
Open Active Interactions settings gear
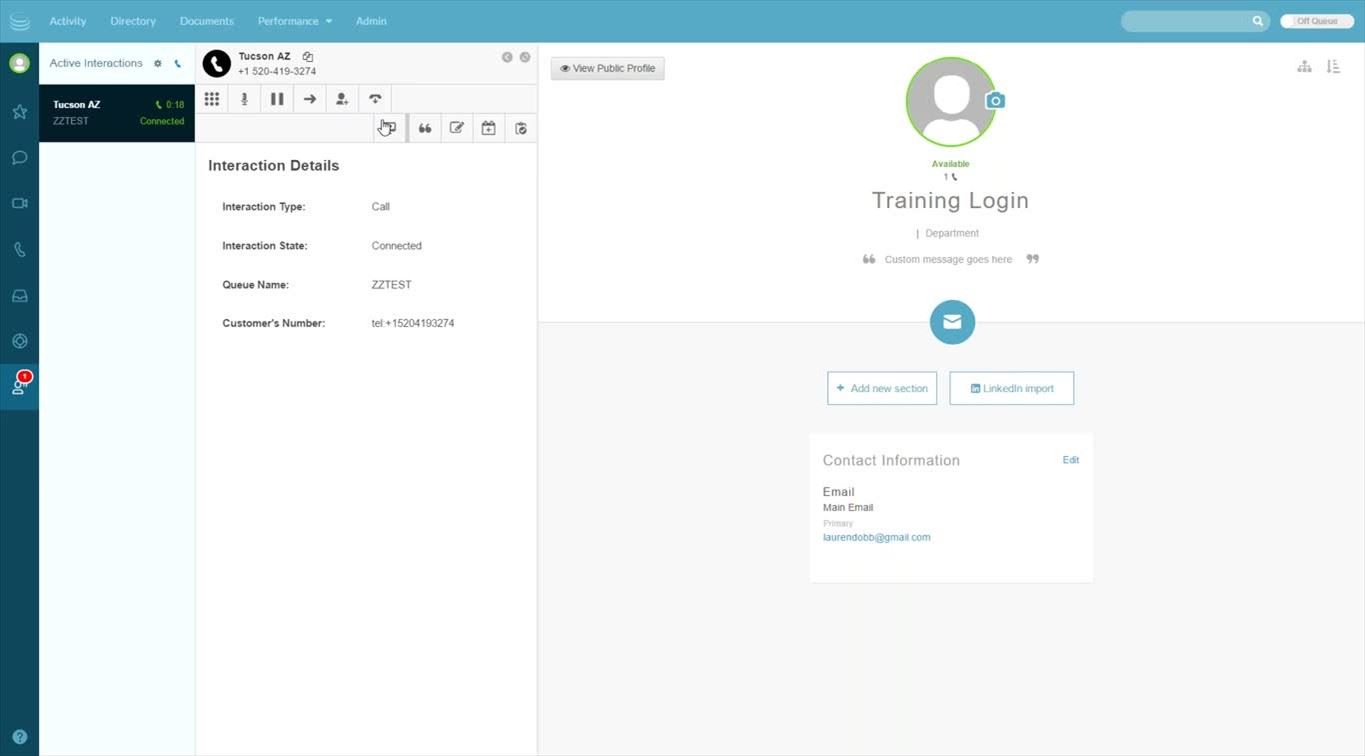click(157, 63)
